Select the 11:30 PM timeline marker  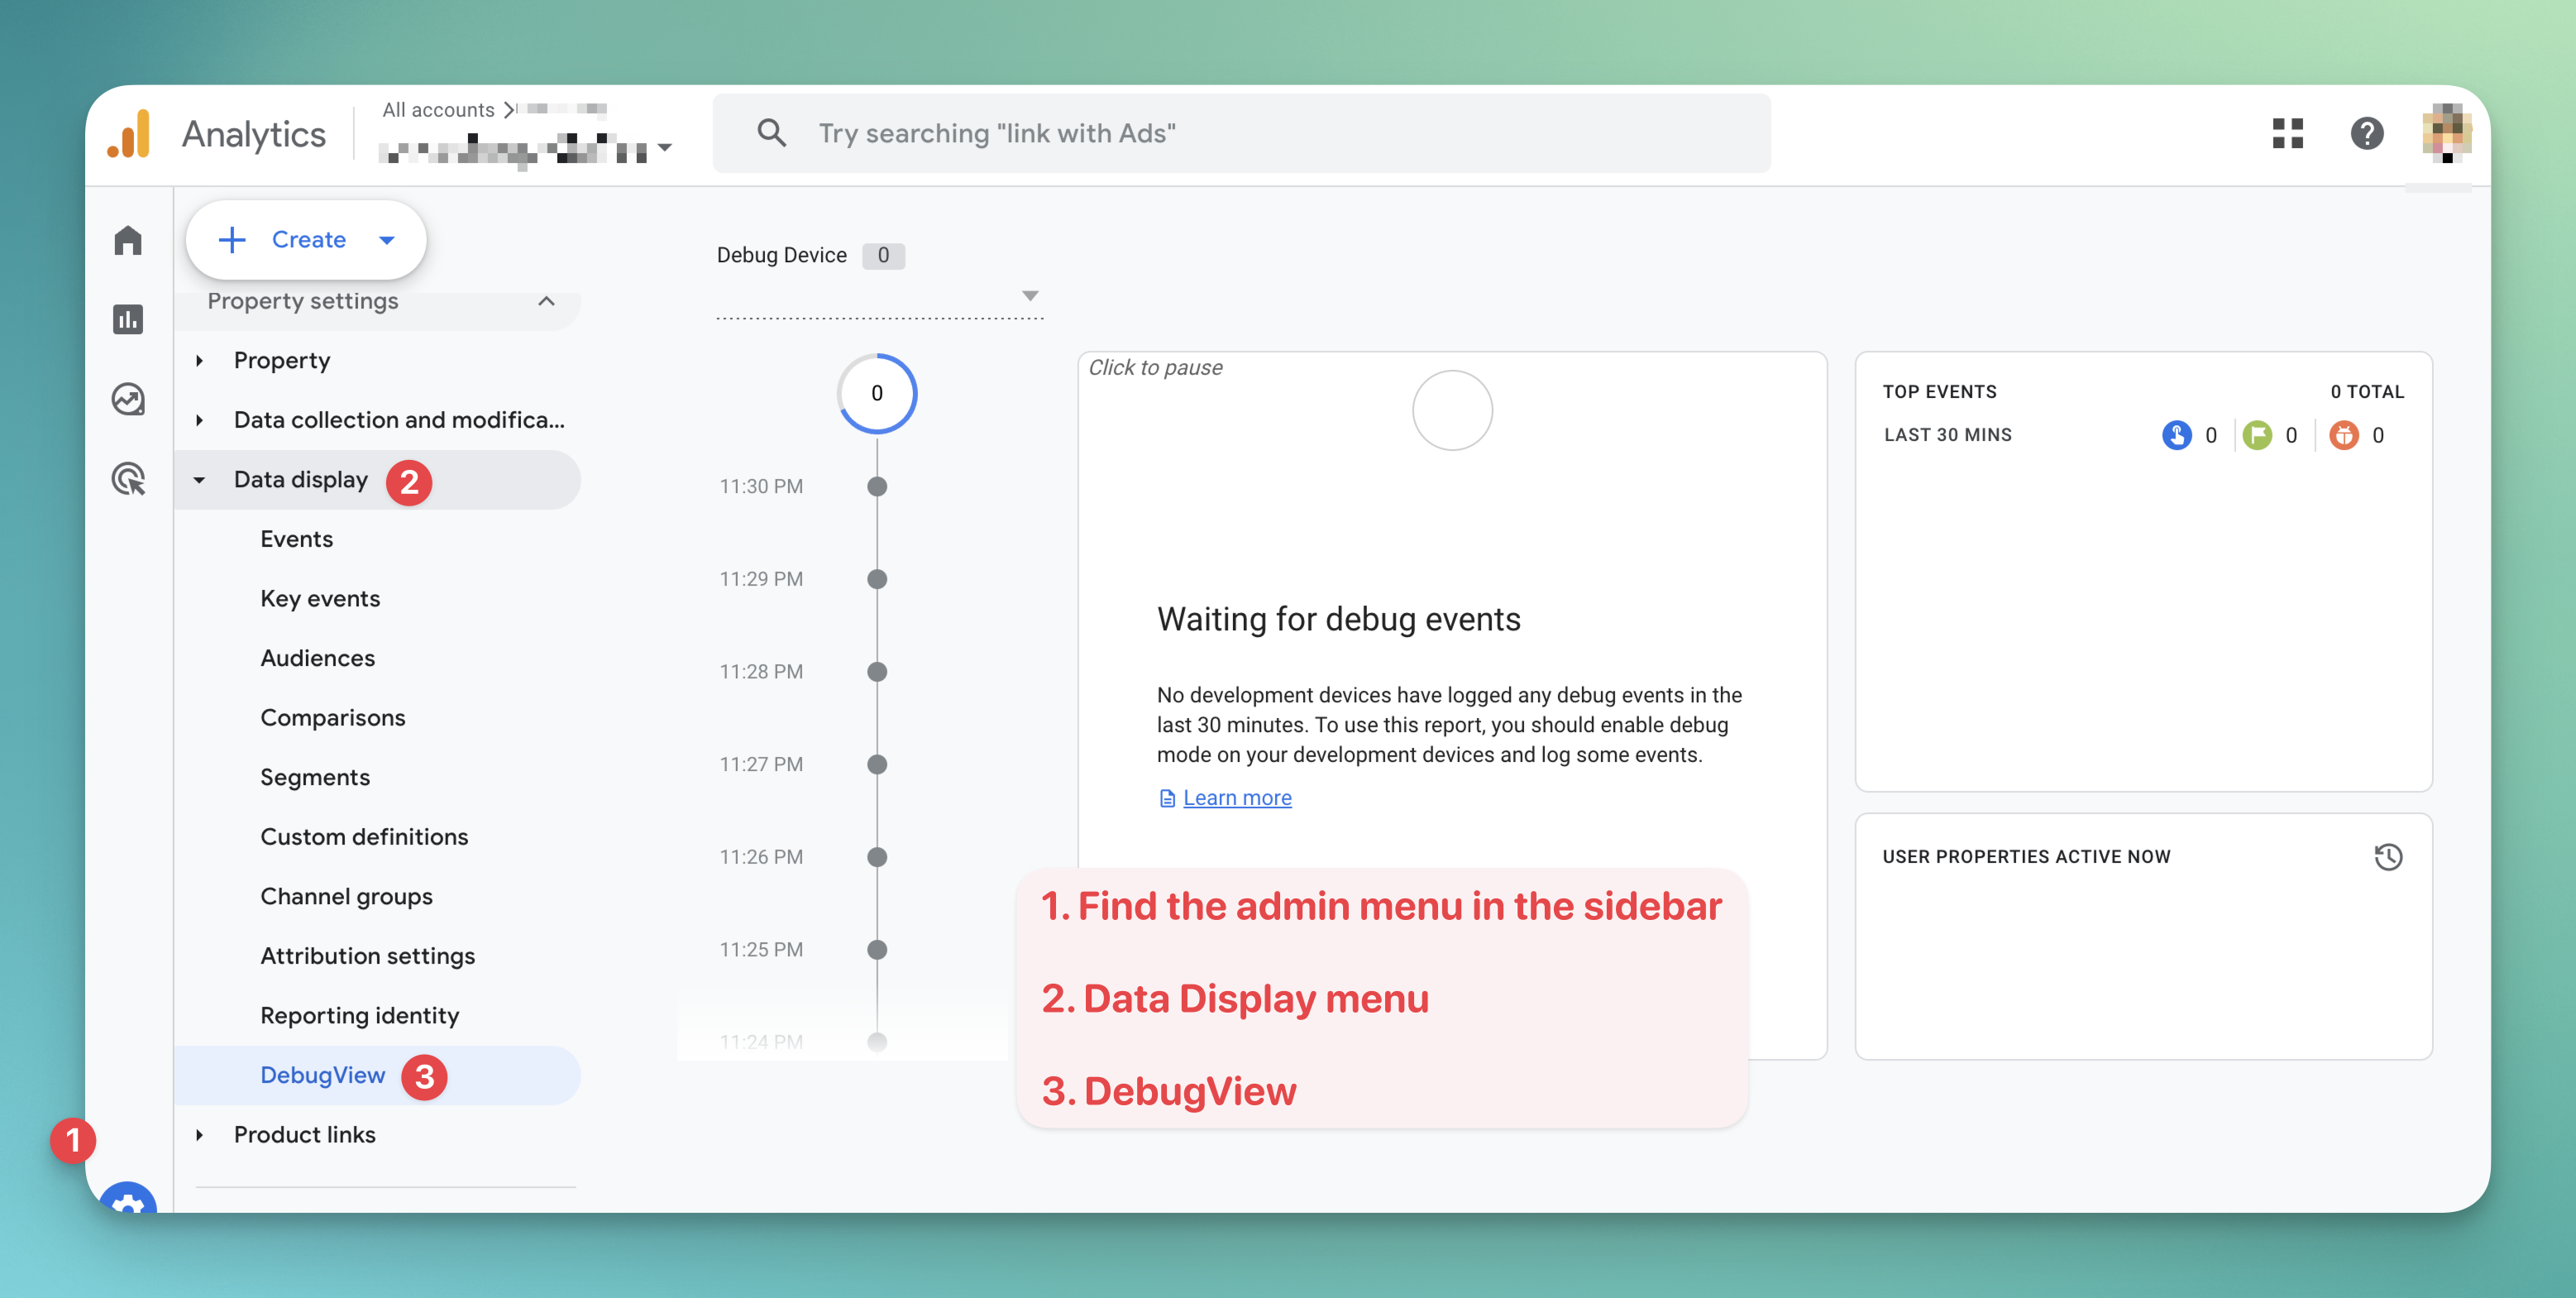point(877,486)
